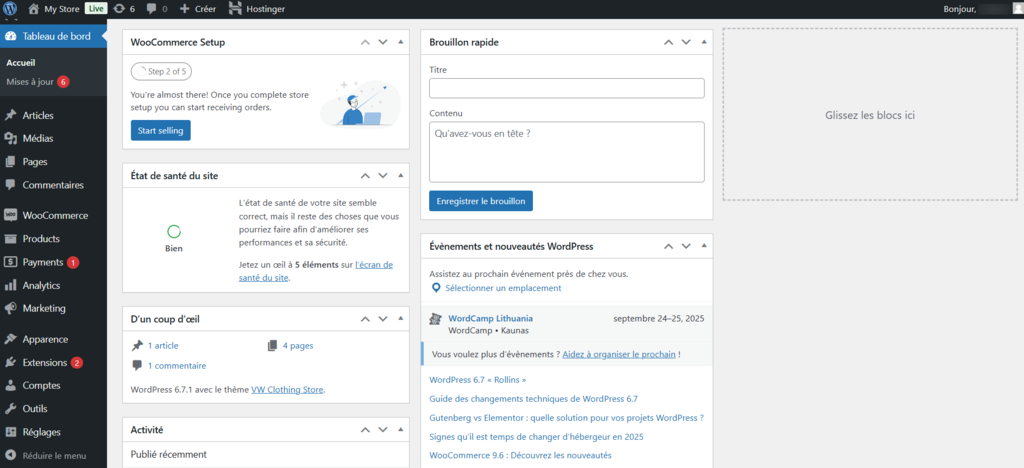The height and width of the screenshot is (468, 1024).
Task: Open the VW Clothing Store theme link
Action: (287, 390)
